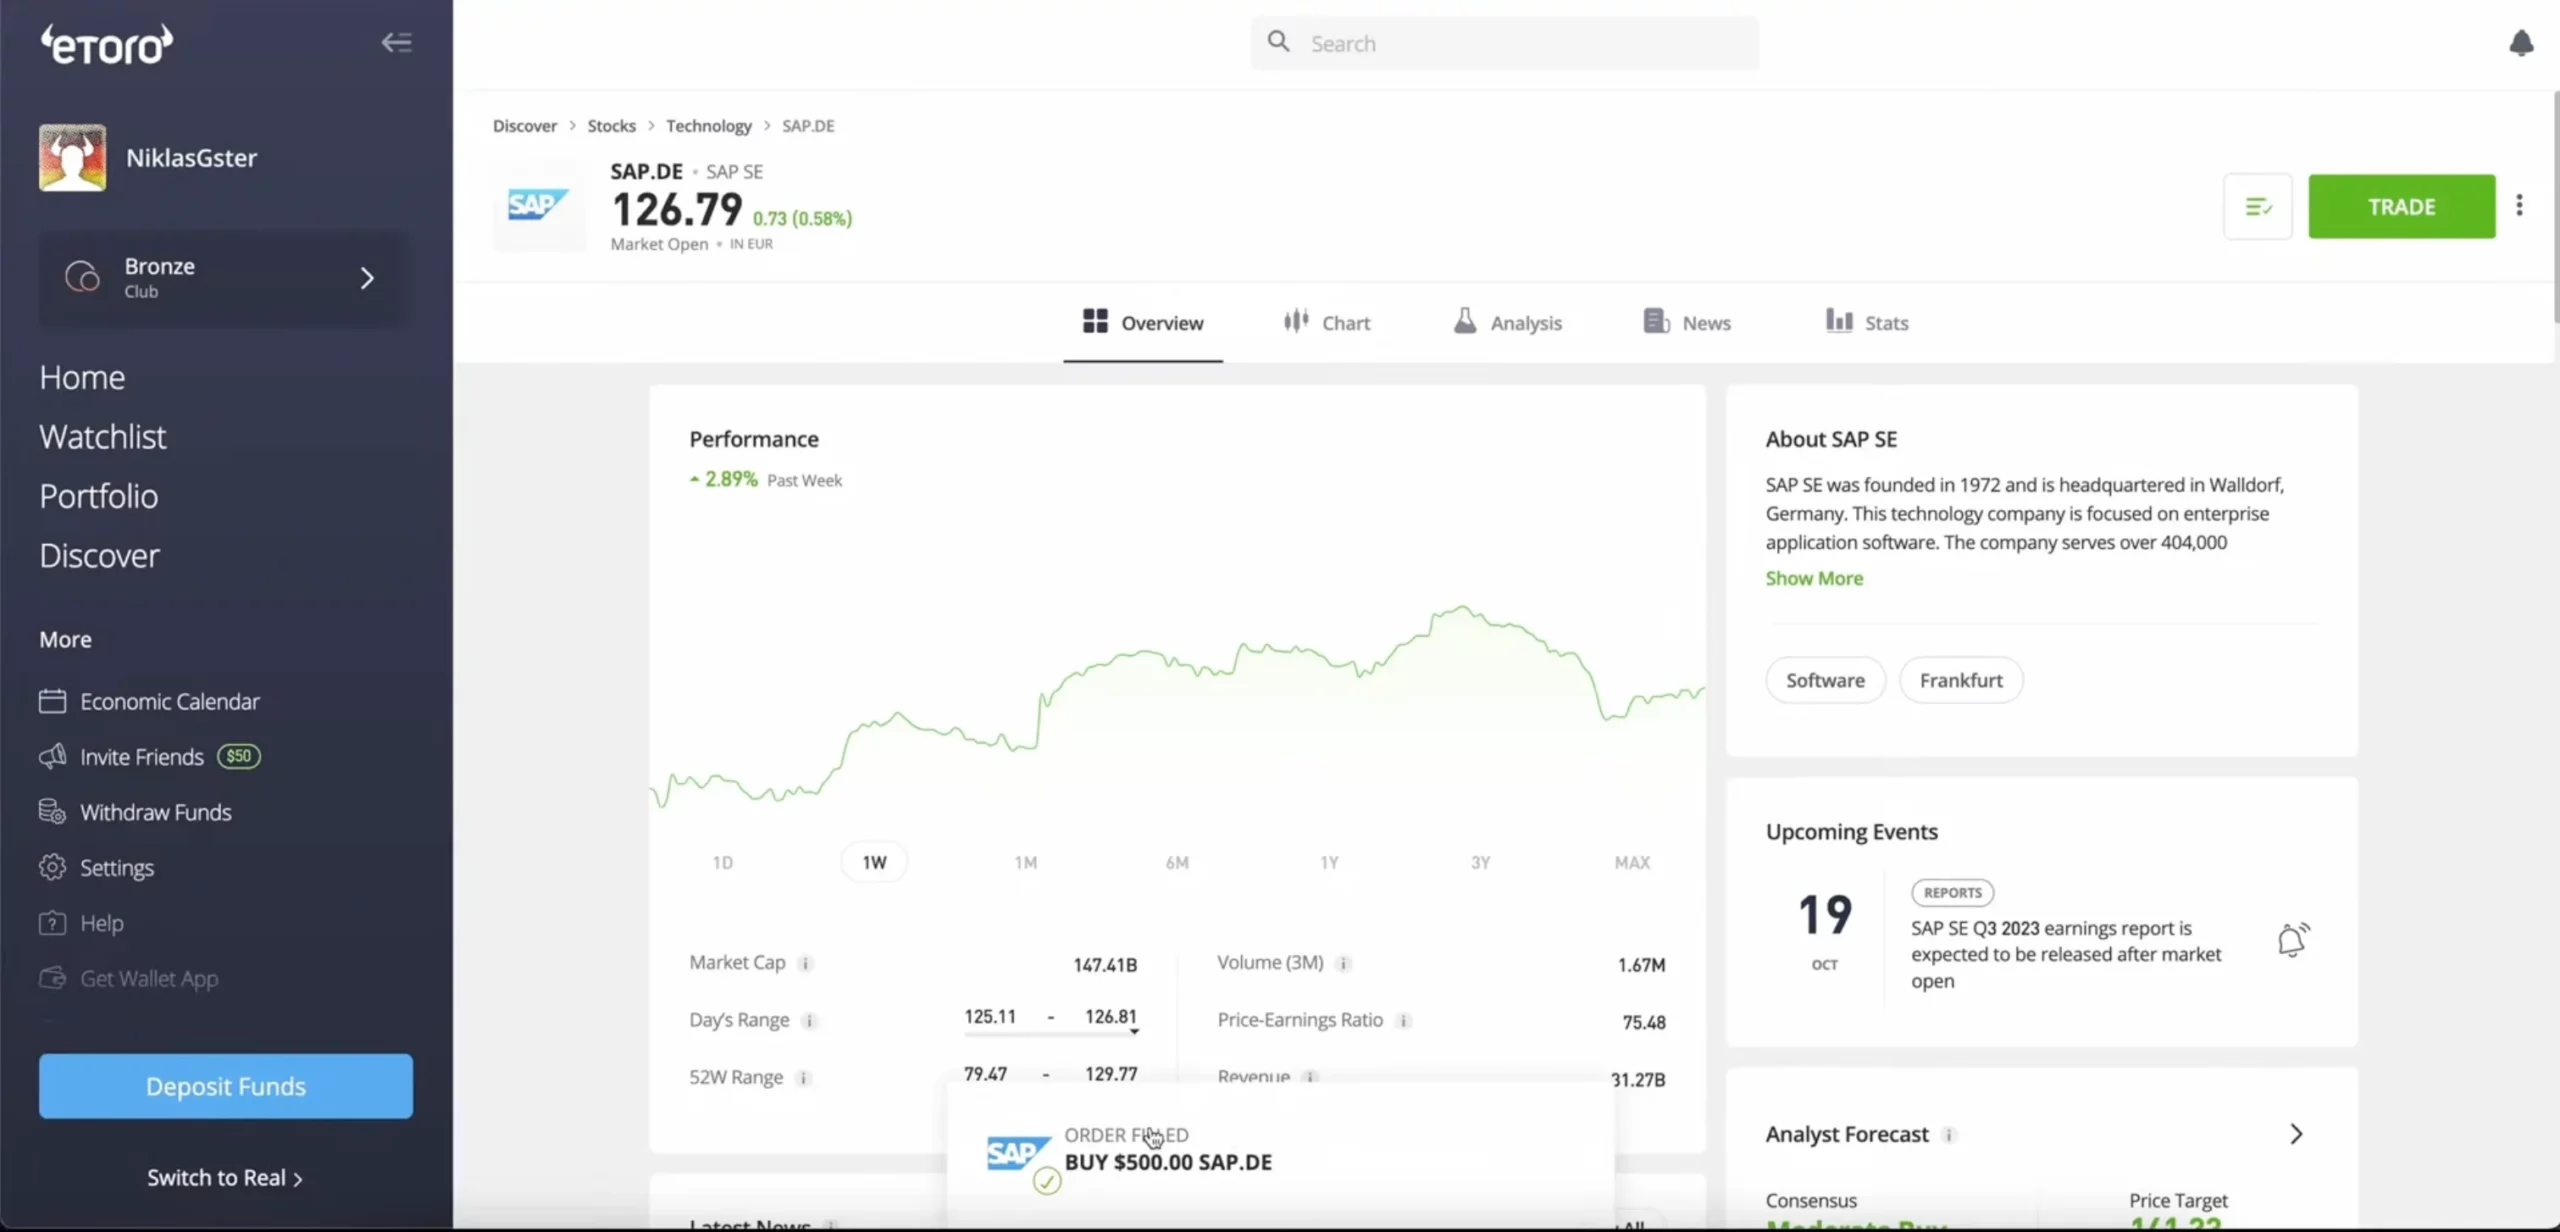Click the search magnifier icon
The height and width of the screenshot is (1232, 2560).
pyautogui.click(x=1278, y=42)
